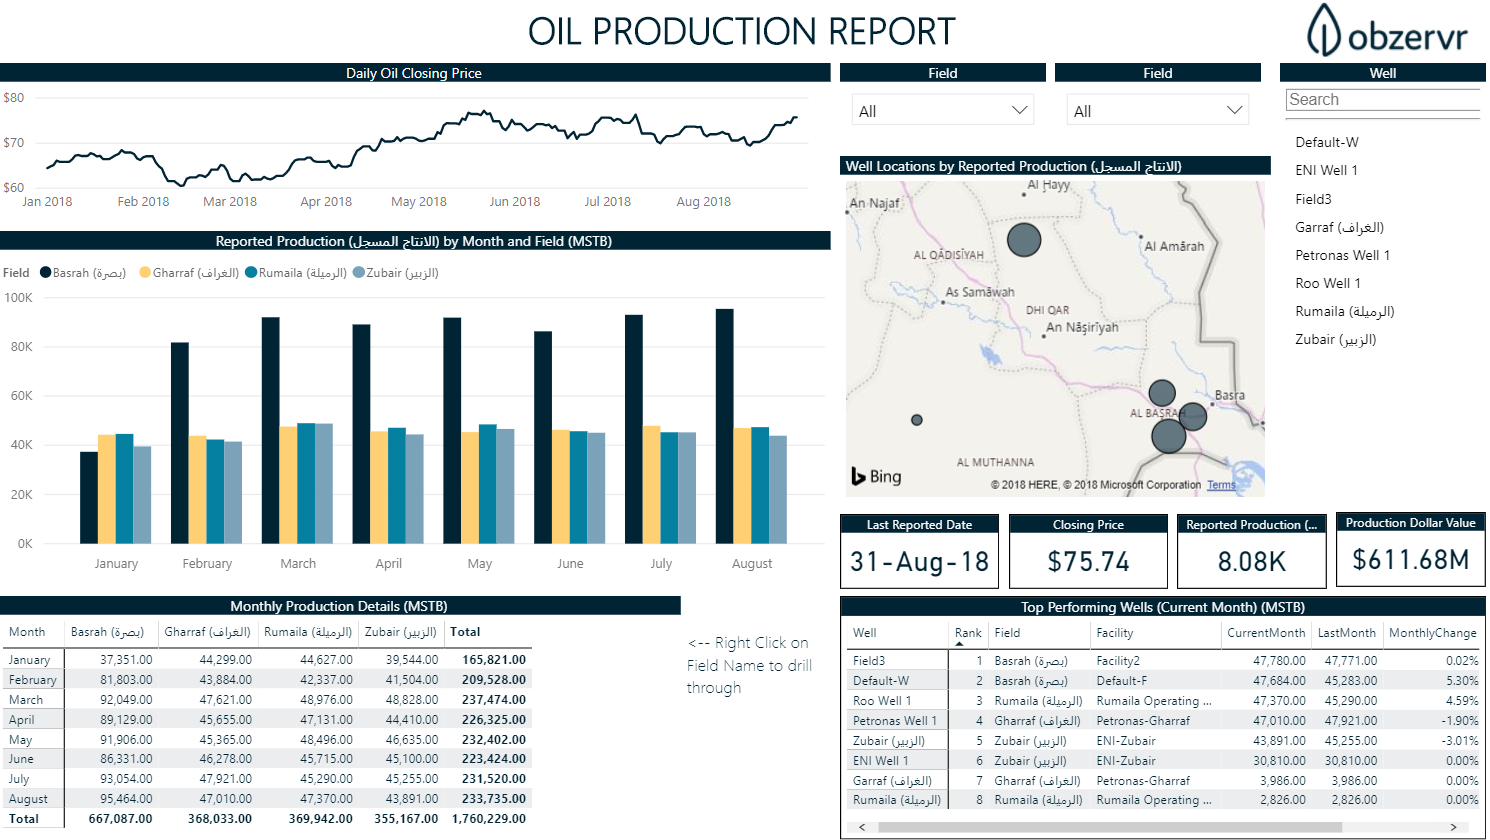1490x840 pixels.
Task: Choose Garraf in the Well slicer list
Action: [1340, 227]
